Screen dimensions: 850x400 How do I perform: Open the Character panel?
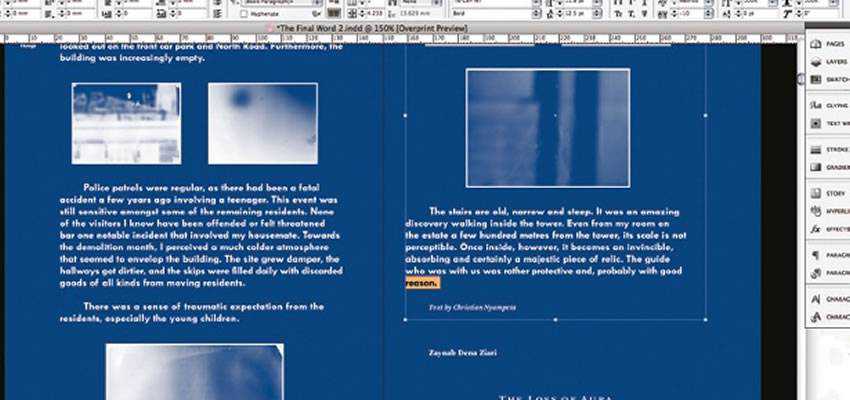(828, 299)
